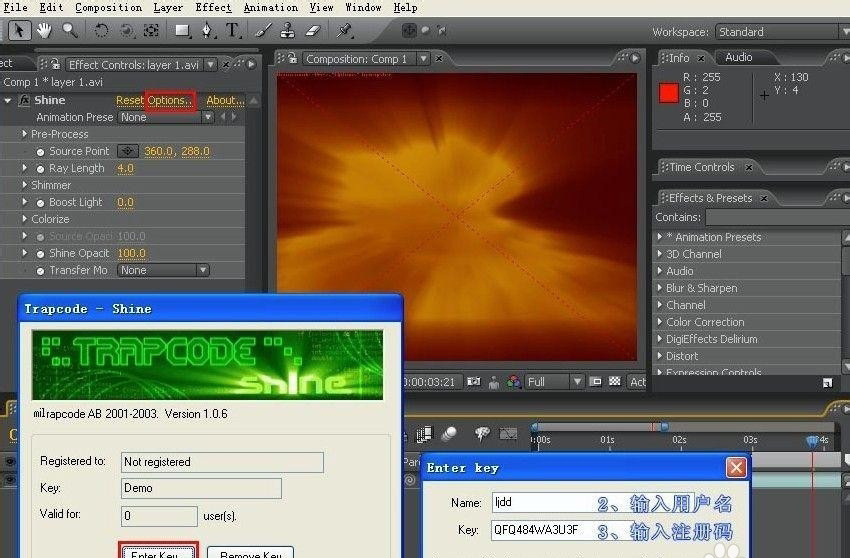The height and width of the screenshot is (558, 850).
Task: Click the Enter Key button
Action: (158, 551)
